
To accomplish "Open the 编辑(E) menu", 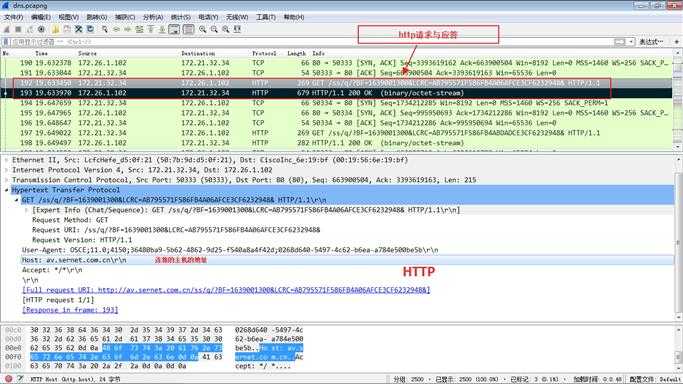I will tap(41, 17).
